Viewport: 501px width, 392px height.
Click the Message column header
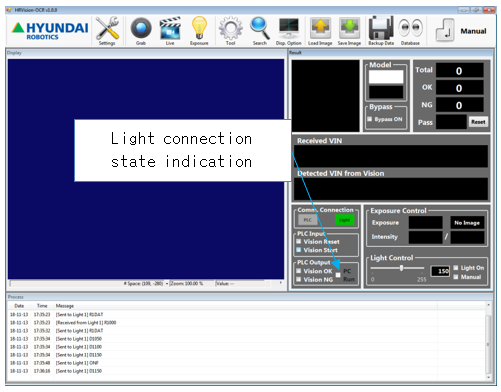[65, 306]
